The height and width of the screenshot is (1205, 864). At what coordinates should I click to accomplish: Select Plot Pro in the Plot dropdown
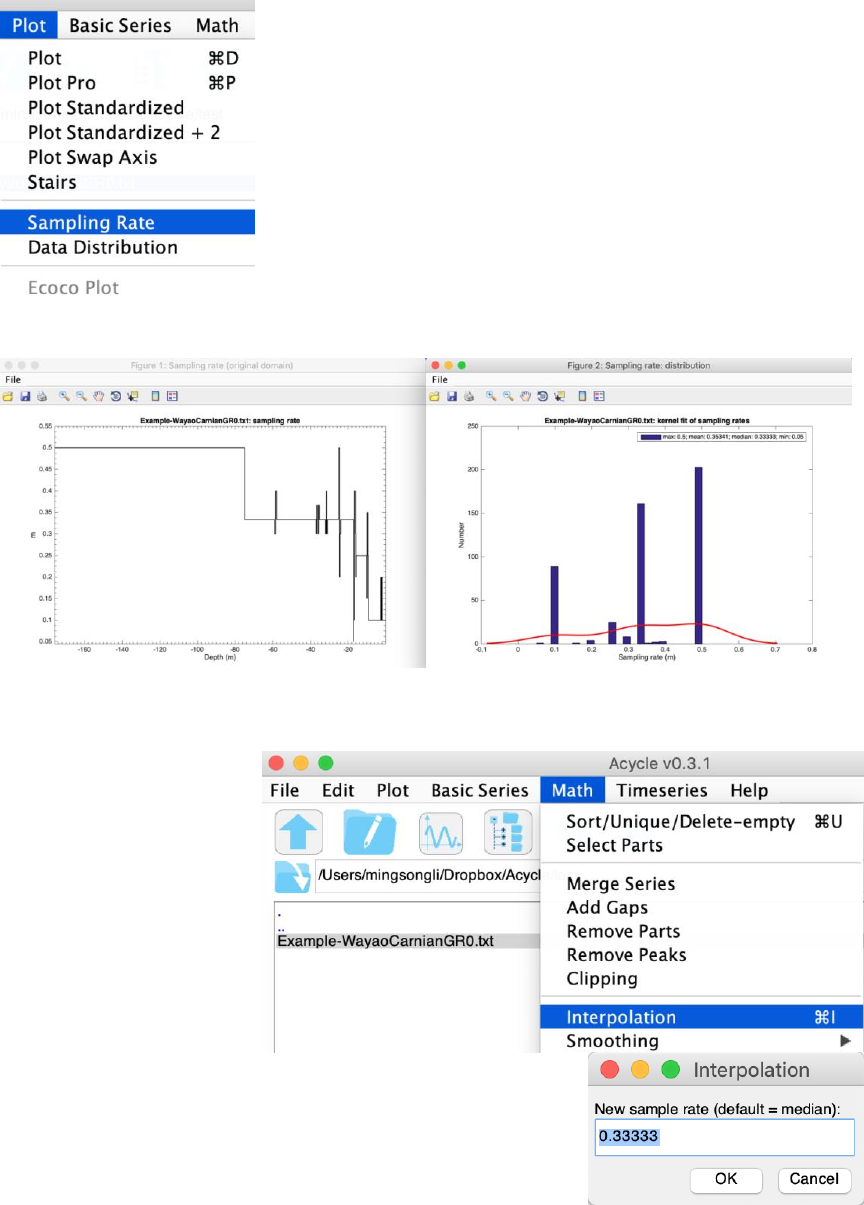(x=127, y=83)
